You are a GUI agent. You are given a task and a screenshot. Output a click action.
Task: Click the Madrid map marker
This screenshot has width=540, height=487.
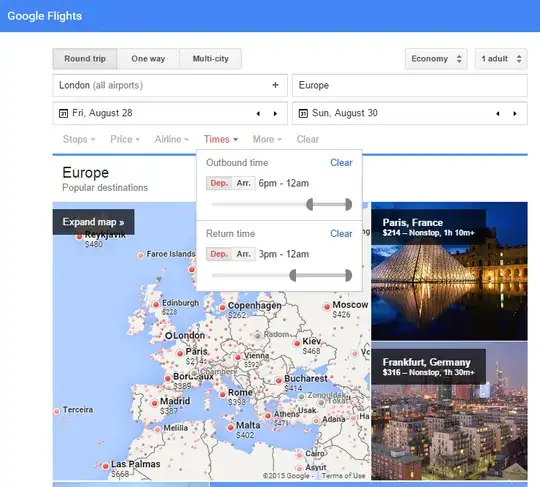coord(155,403)
